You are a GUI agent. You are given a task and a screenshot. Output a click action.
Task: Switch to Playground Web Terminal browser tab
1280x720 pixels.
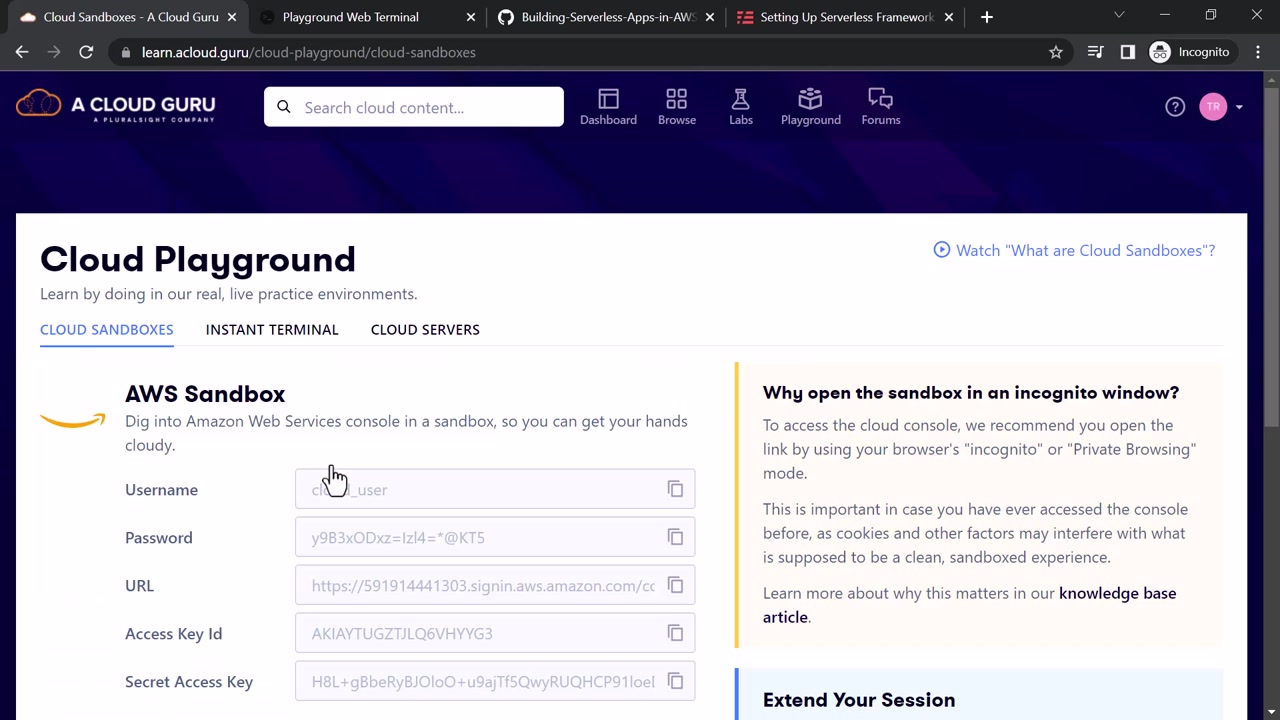[351, 17]
